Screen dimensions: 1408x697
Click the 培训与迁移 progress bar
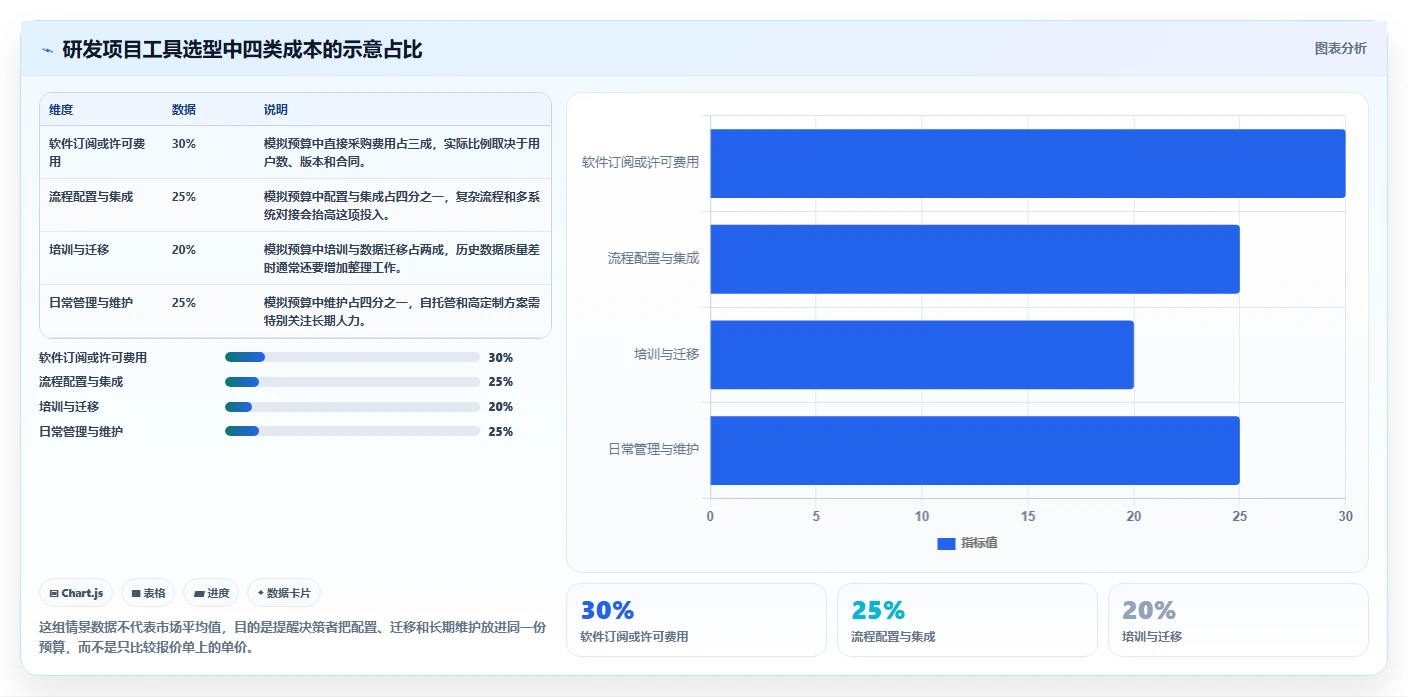(x=352, y=407)
